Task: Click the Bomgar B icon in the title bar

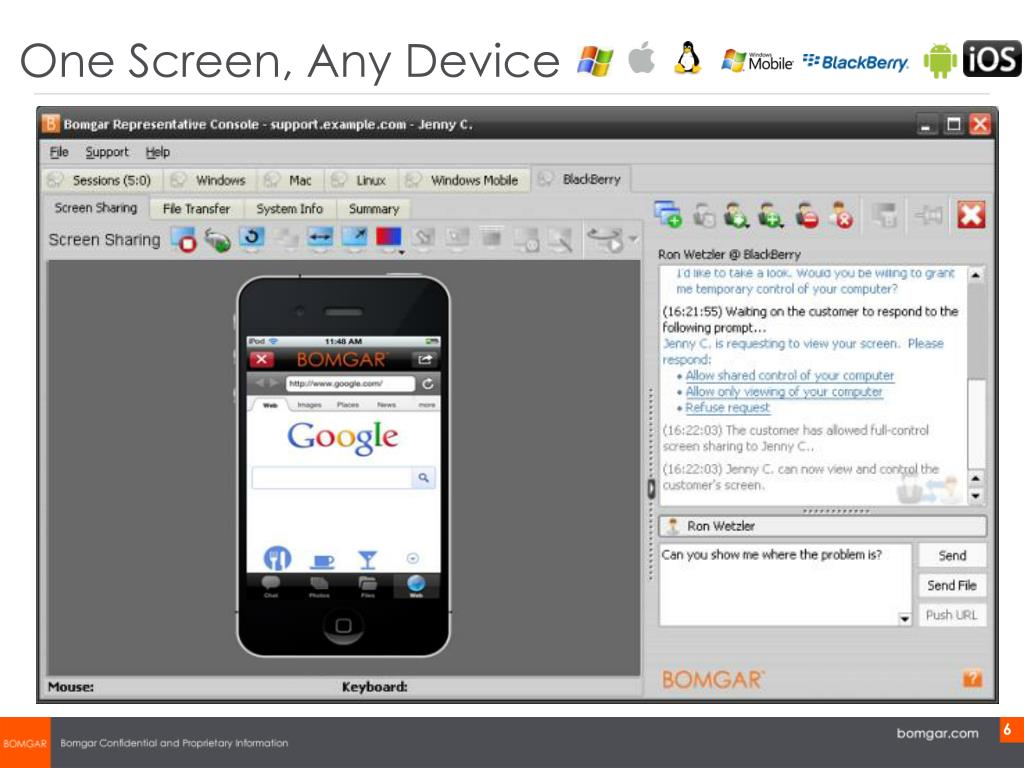Action: (x=50, y=123)
